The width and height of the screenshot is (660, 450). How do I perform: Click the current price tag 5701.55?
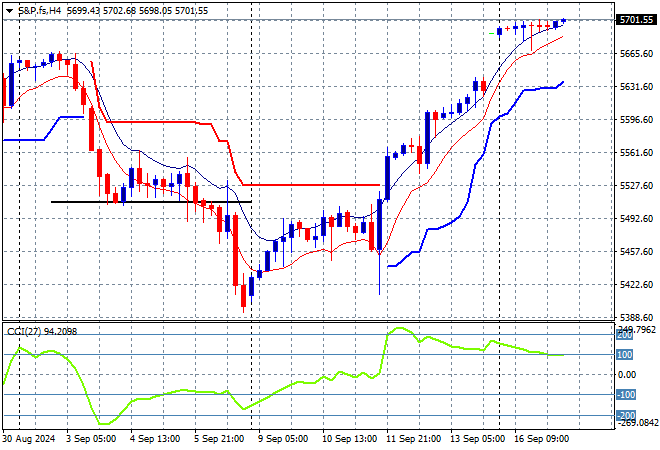point(637,20)
